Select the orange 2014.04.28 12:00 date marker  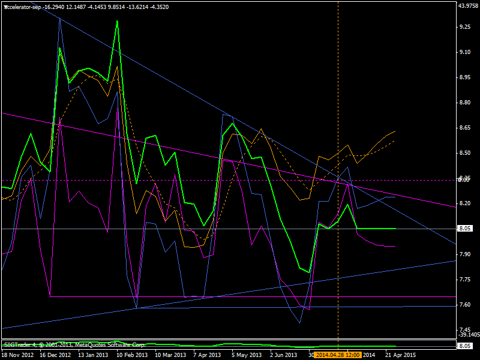[337, 355]
